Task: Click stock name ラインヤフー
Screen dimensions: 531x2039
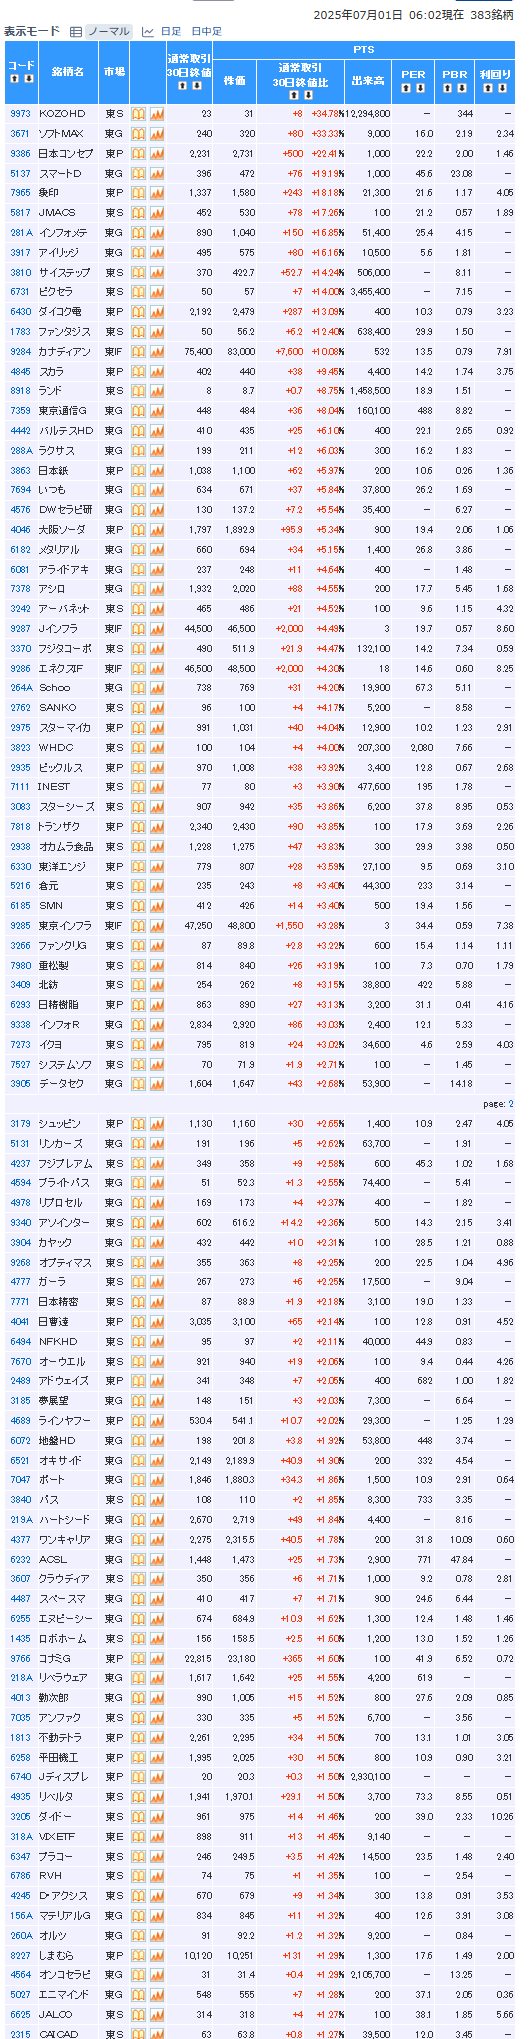Action: [x=65, y=1421]
